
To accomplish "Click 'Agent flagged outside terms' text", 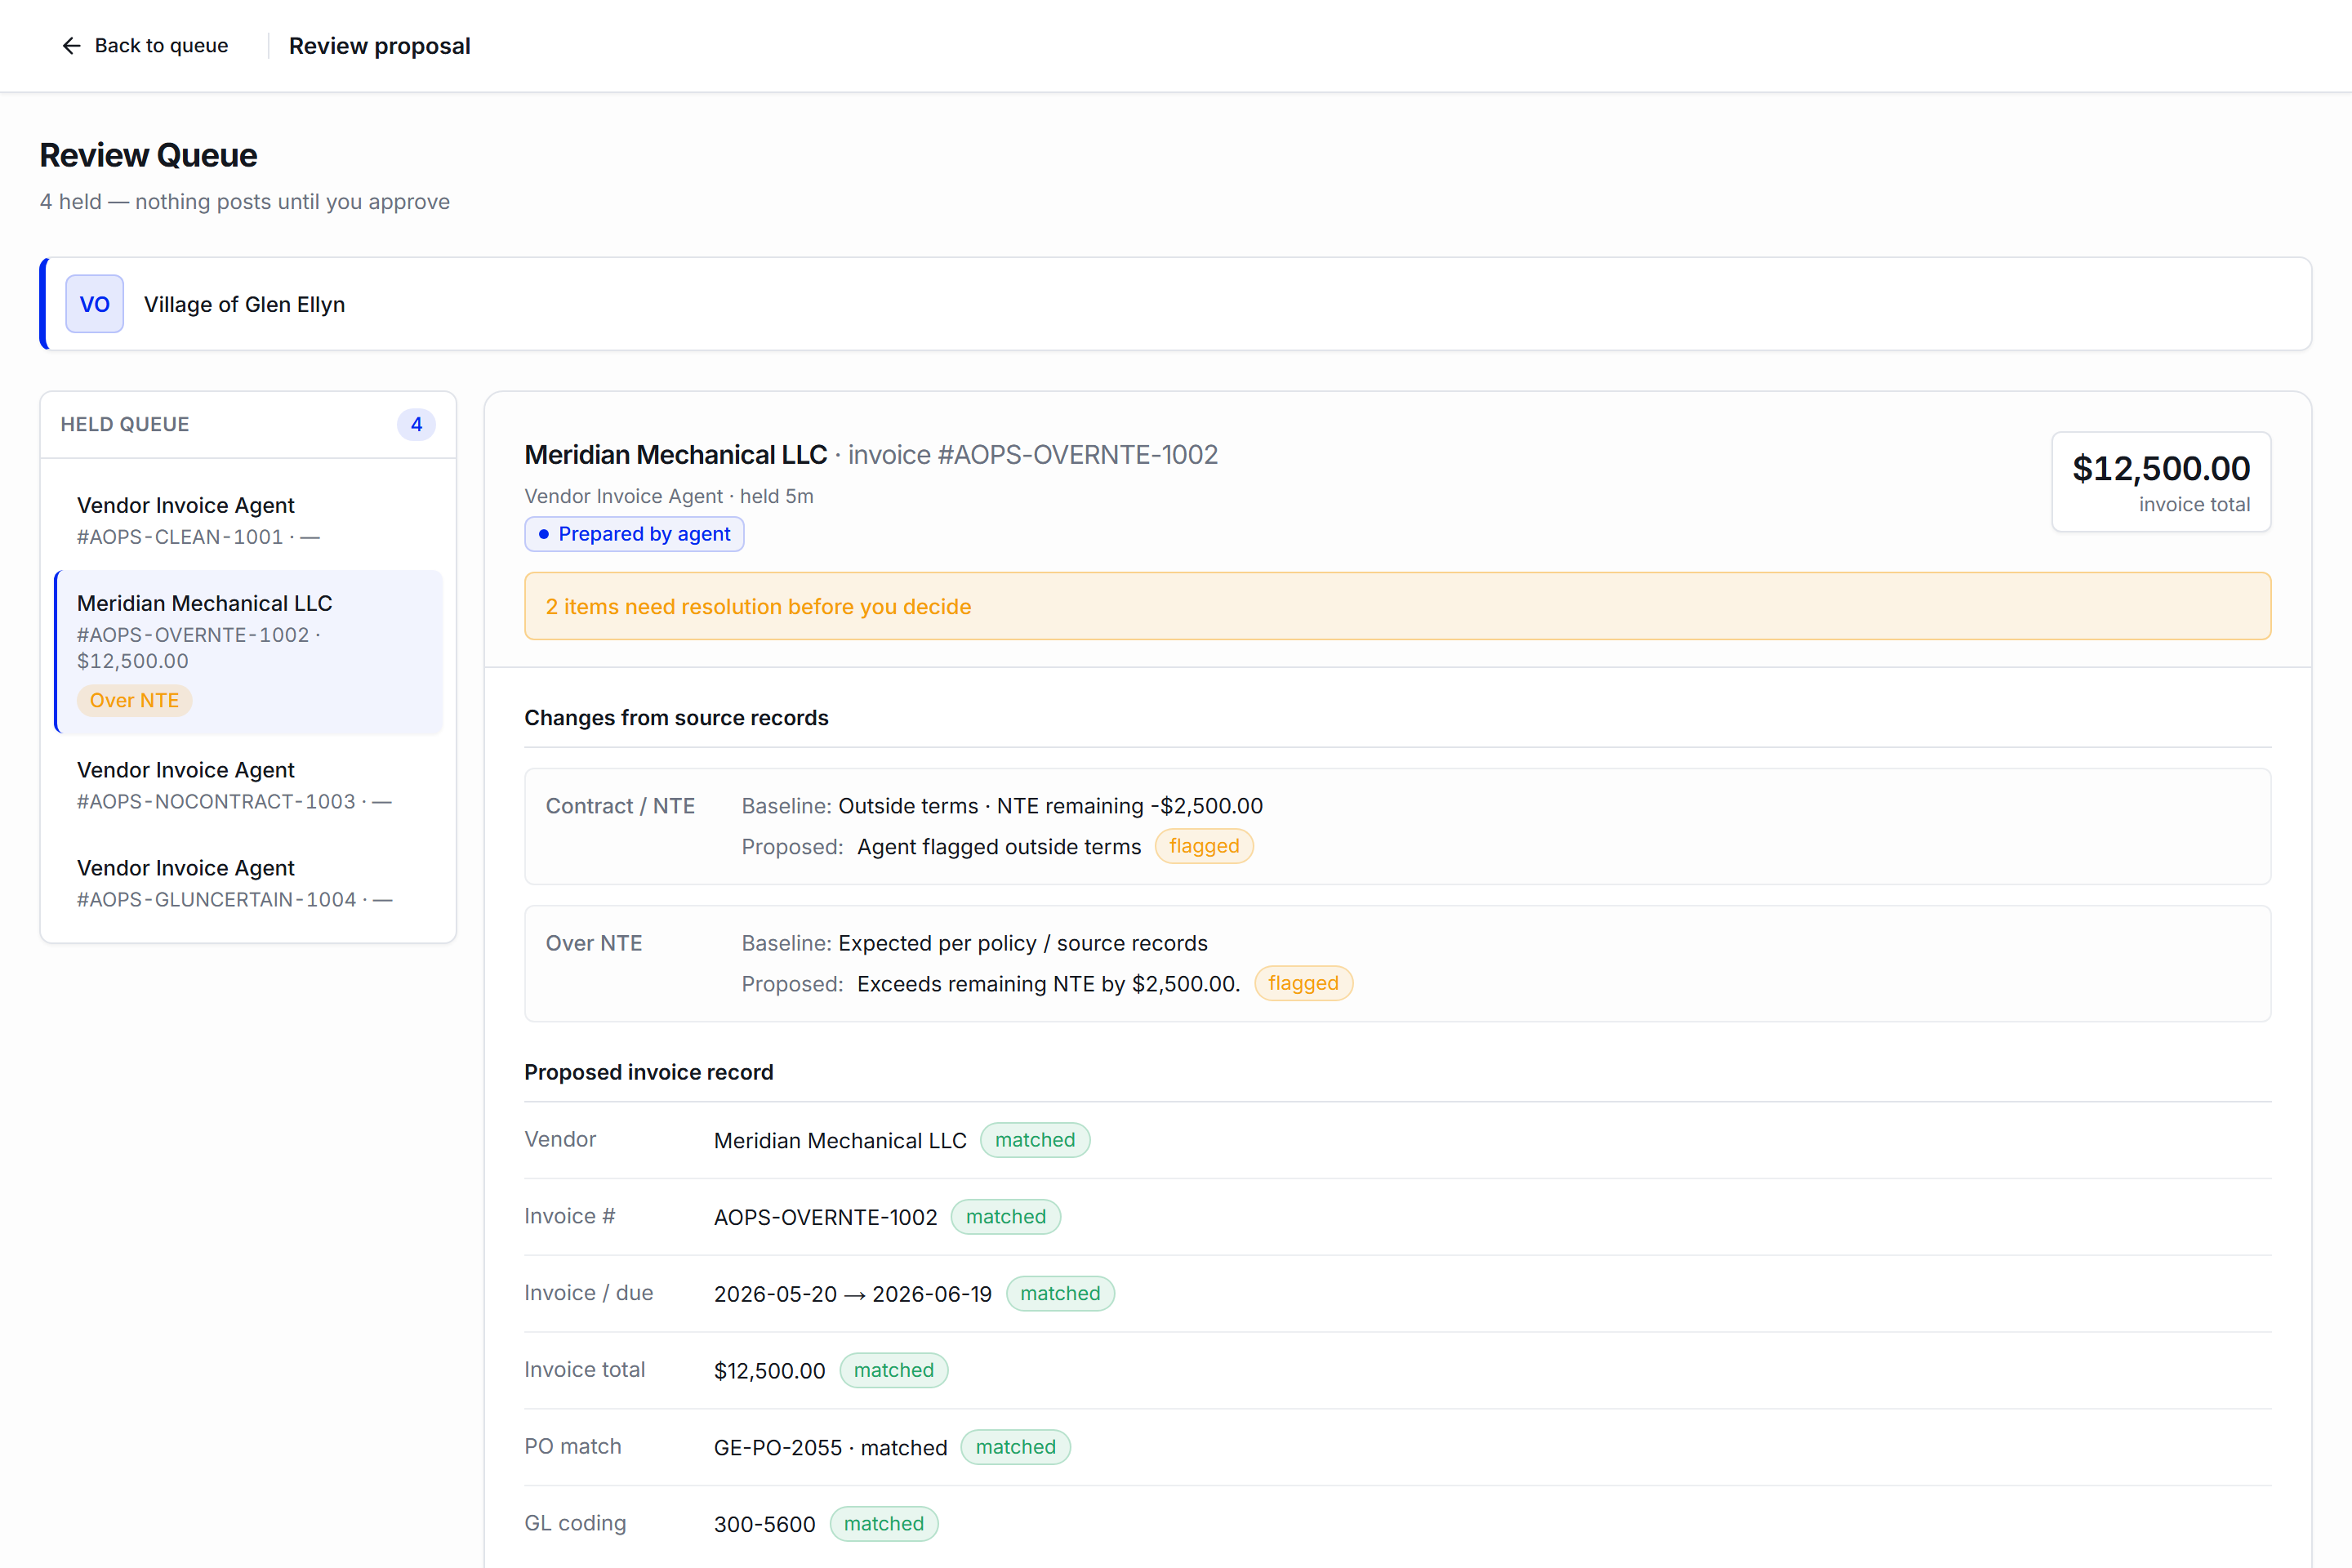I will pos(999,847).
